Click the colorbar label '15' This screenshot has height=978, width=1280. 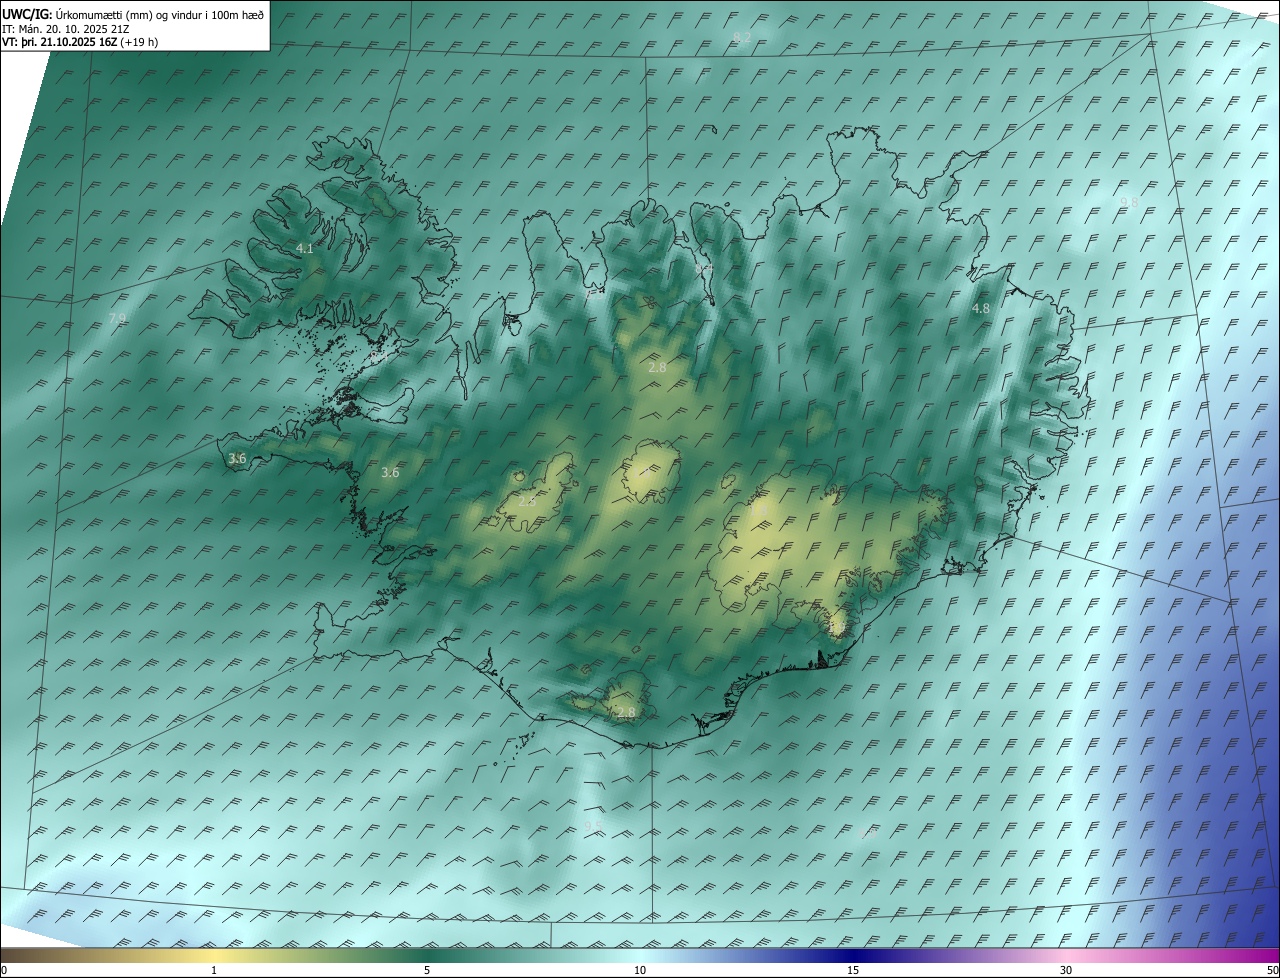click(853, 970)
